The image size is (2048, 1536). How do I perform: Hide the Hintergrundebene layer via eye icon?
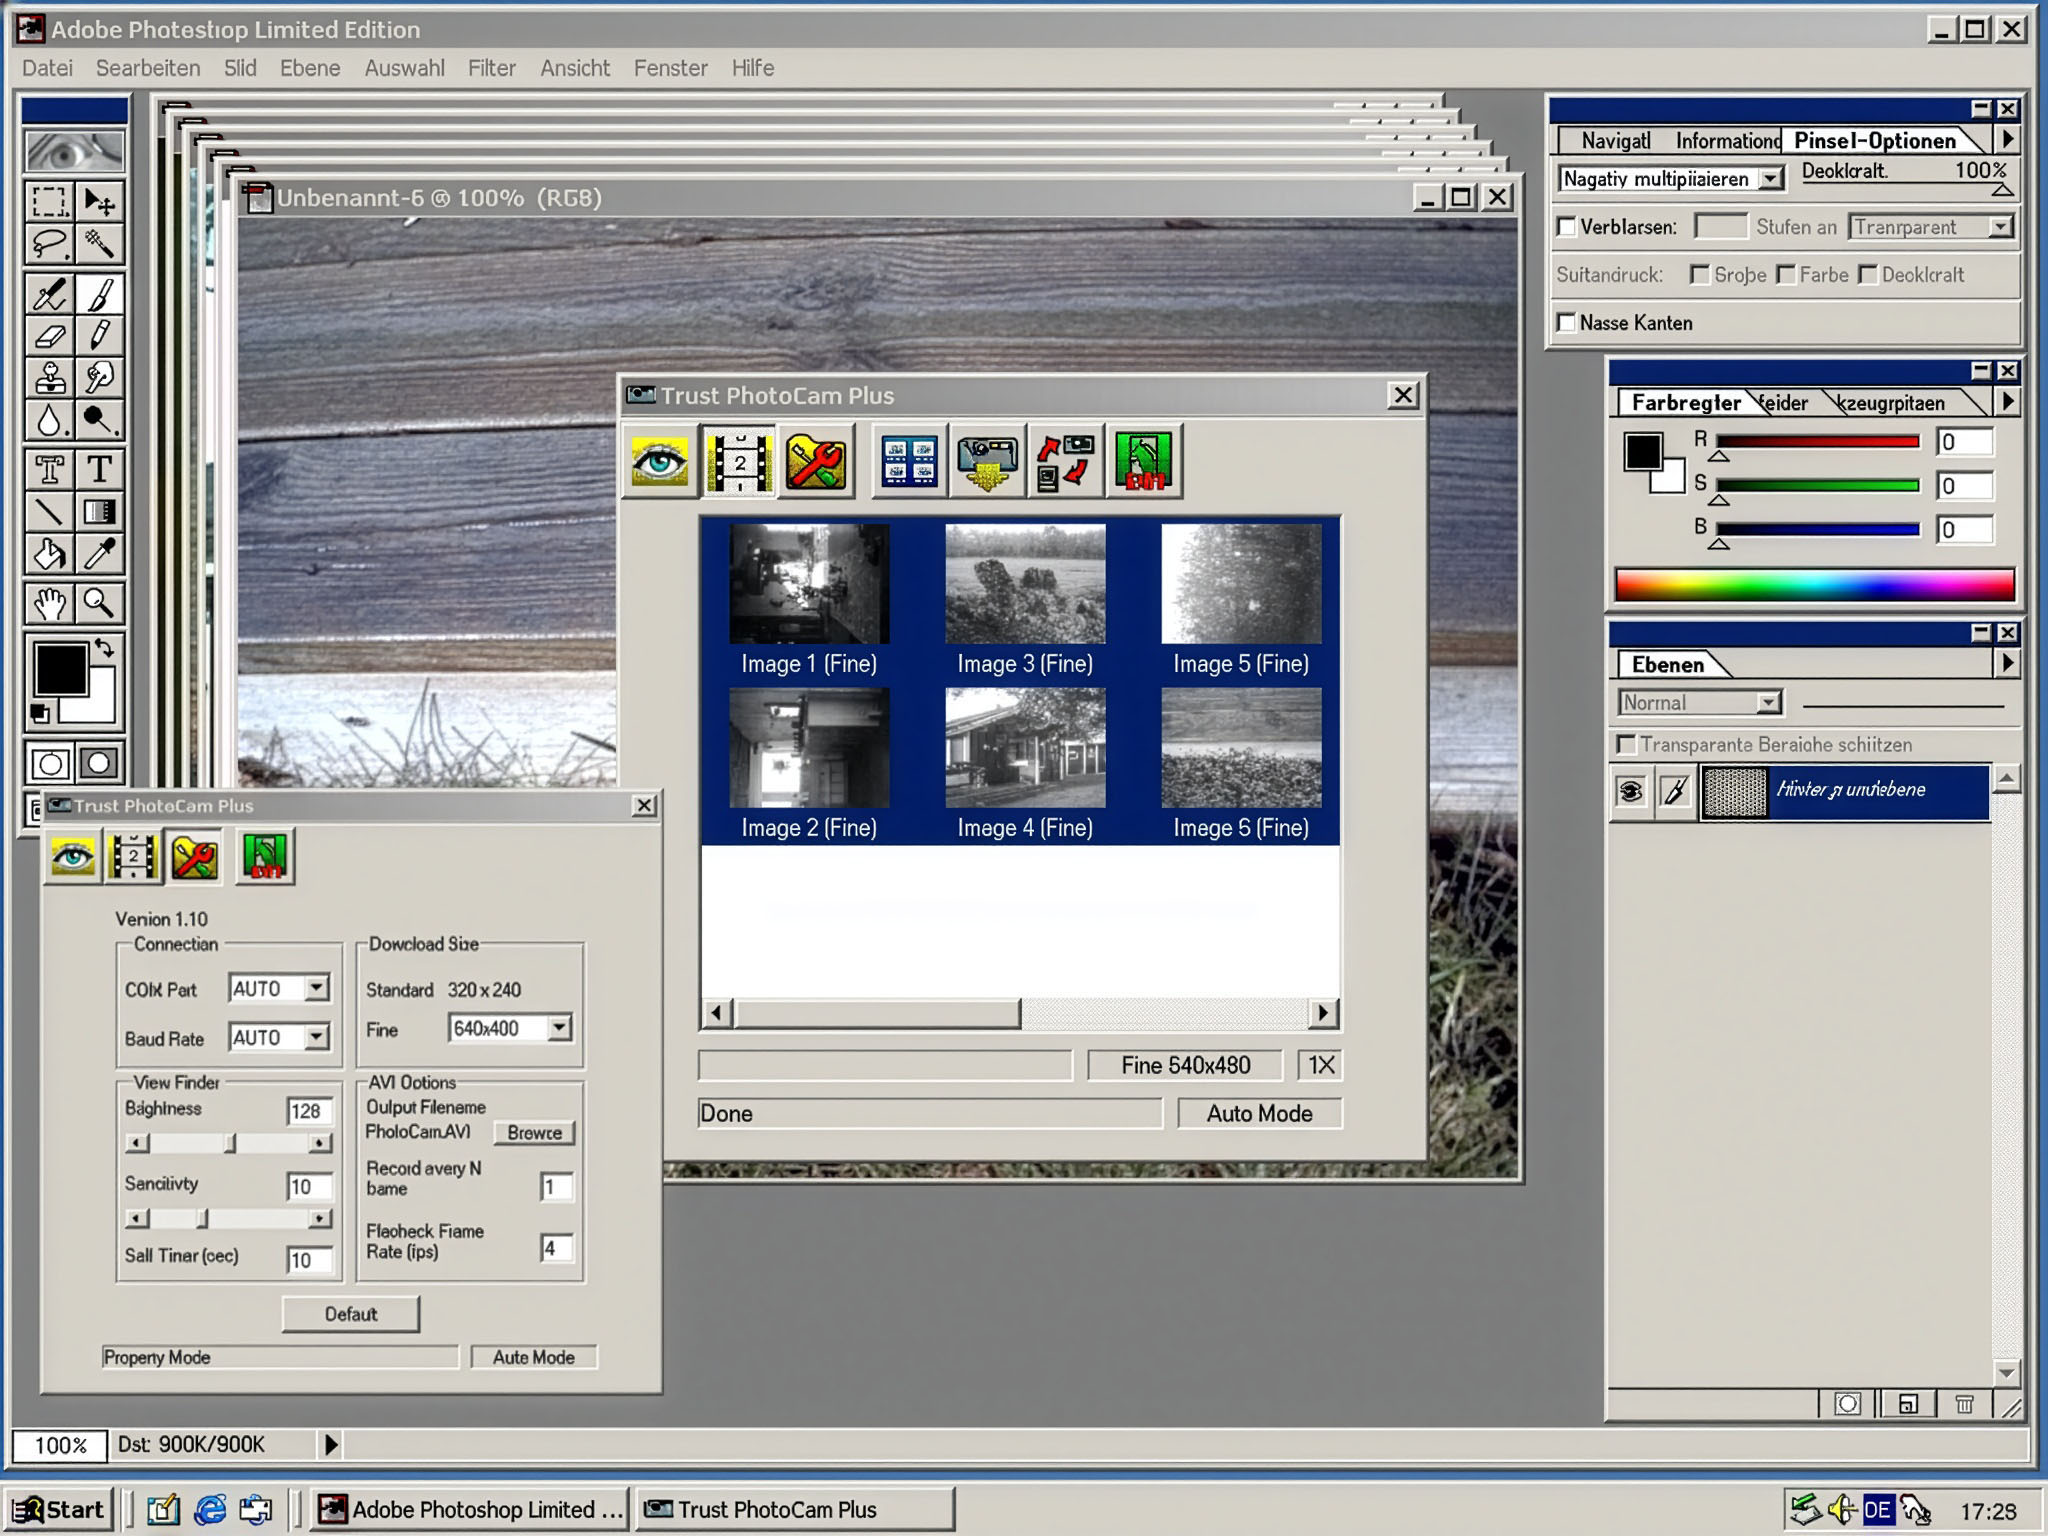1630,792
